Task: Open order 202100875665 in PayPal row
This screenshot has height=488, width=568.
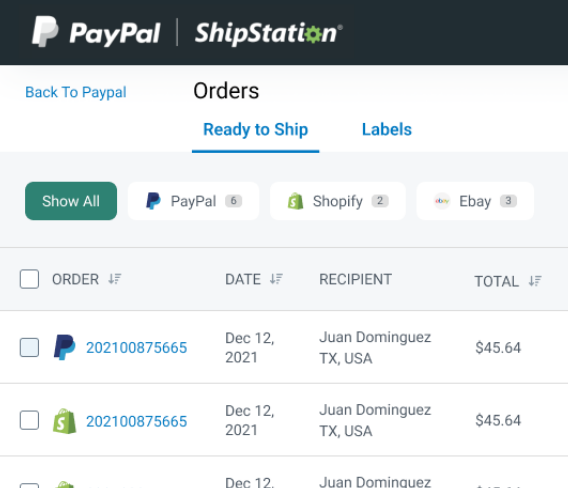Action: [x=137, y=348]
